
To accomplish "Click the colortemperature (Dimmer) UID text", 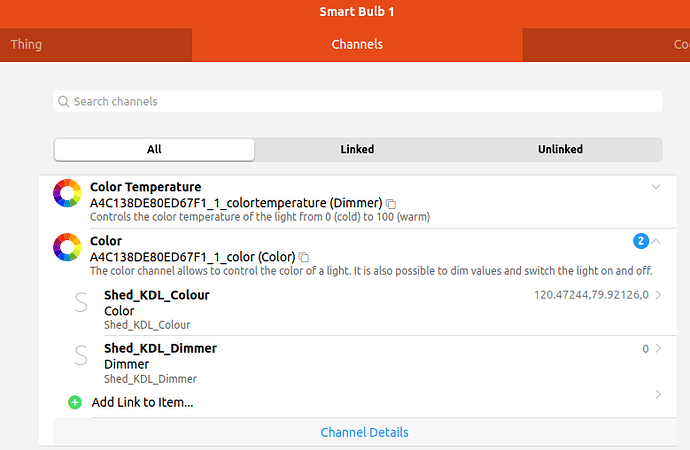I will tap(236, 203).
